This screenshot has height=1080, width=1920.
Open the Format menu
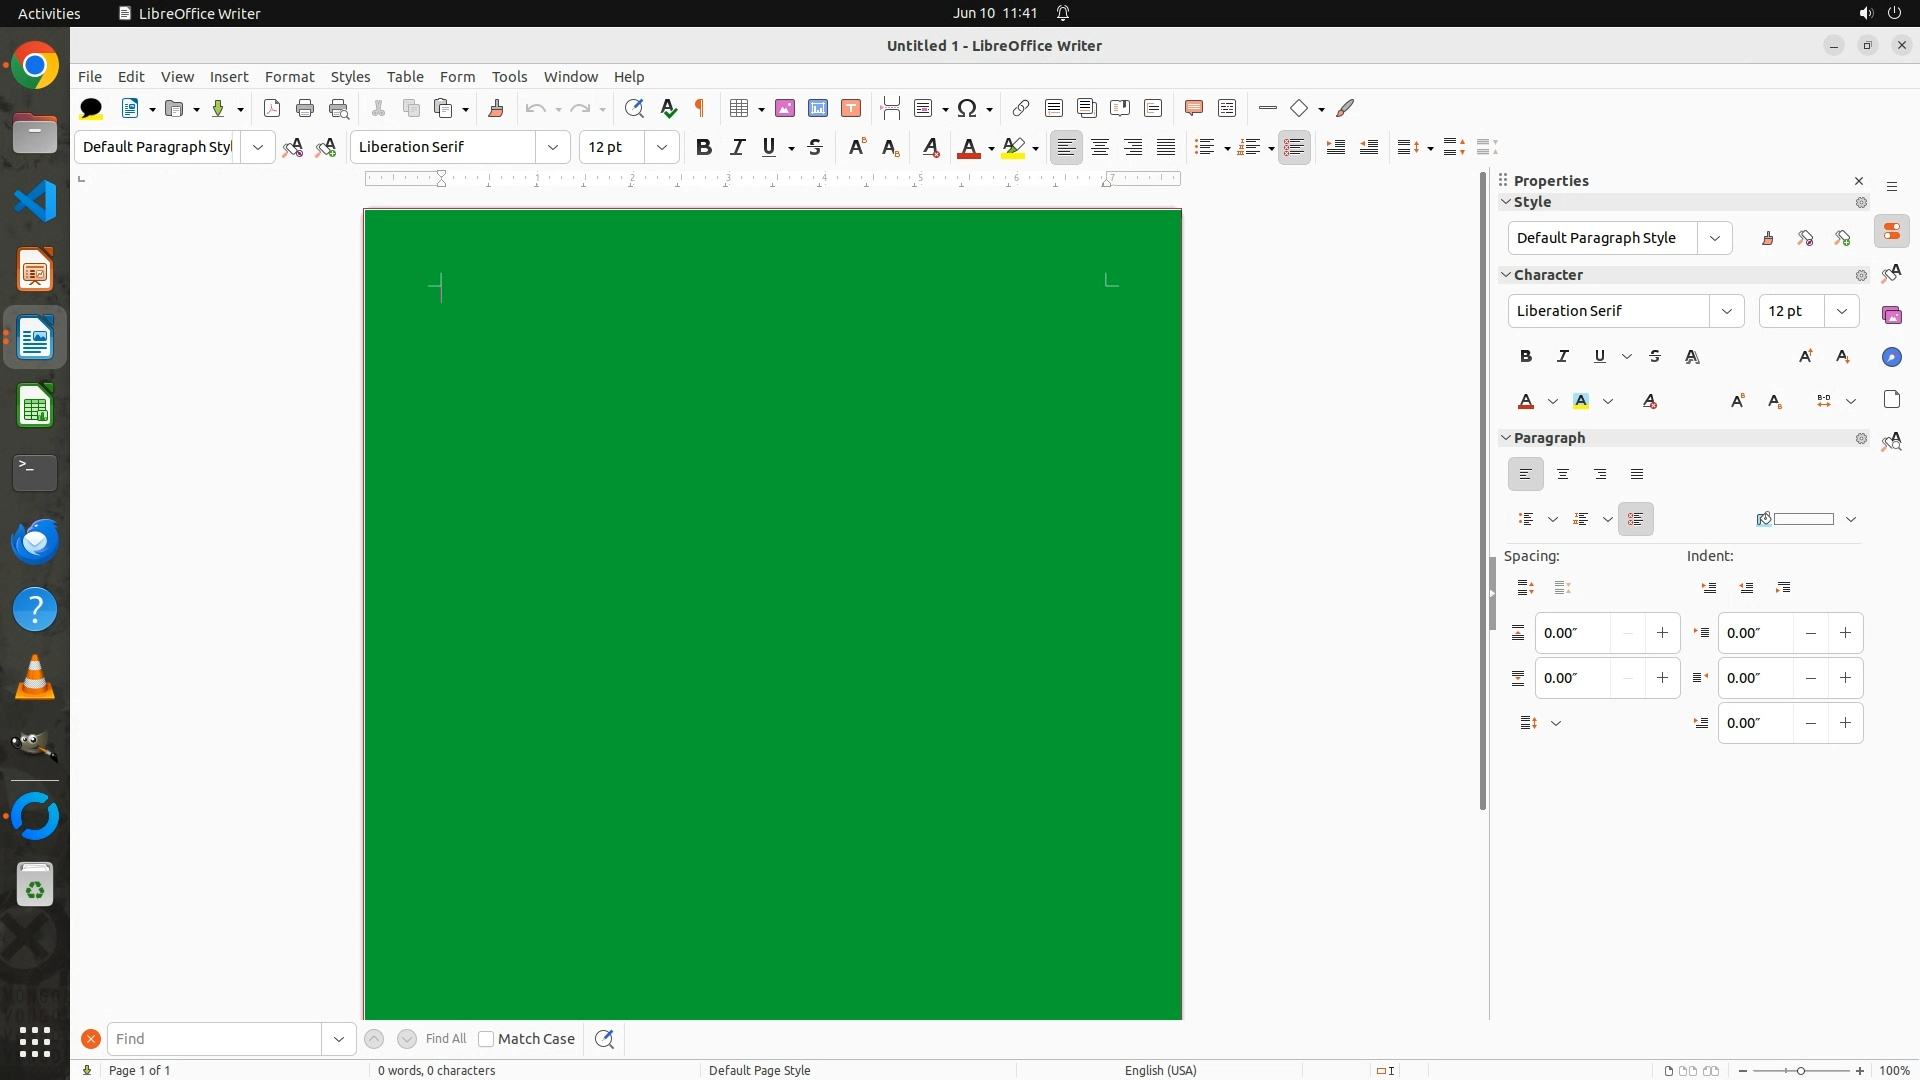pyautogui.click(x=289, y=77)
